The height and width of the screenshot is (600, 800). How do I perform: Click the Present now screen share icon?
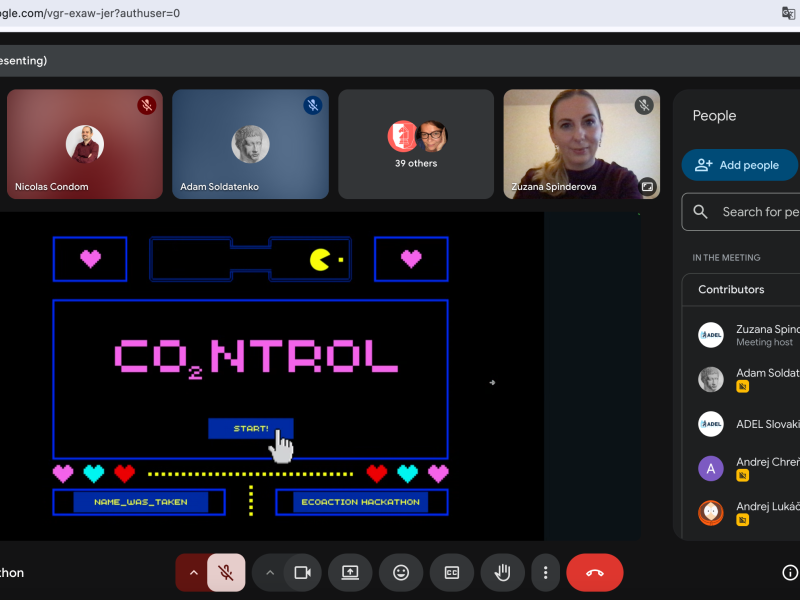point(350,573)
